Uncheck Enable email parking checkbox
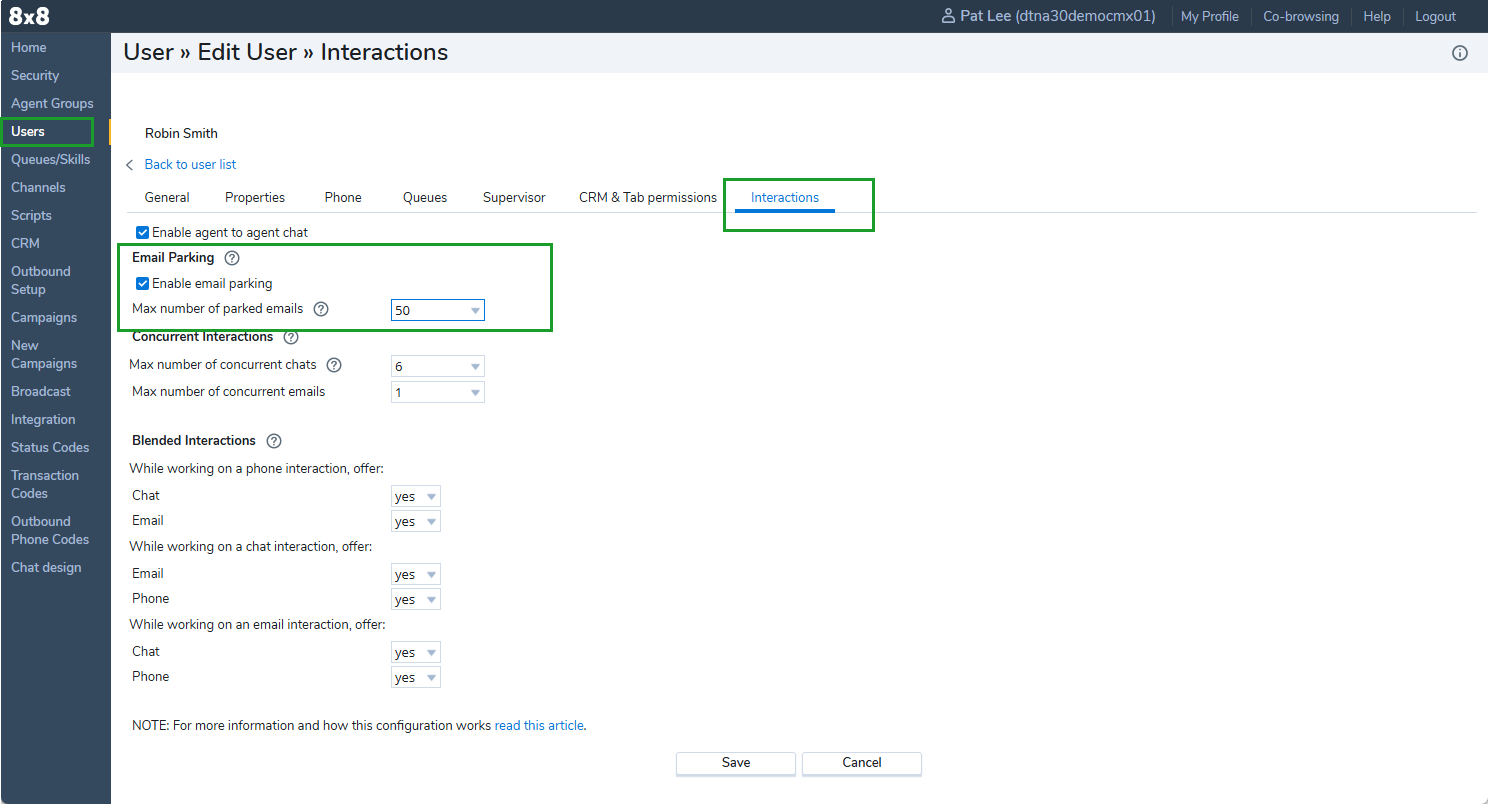Screen dimensions: 1488x804 pos(143,283)
